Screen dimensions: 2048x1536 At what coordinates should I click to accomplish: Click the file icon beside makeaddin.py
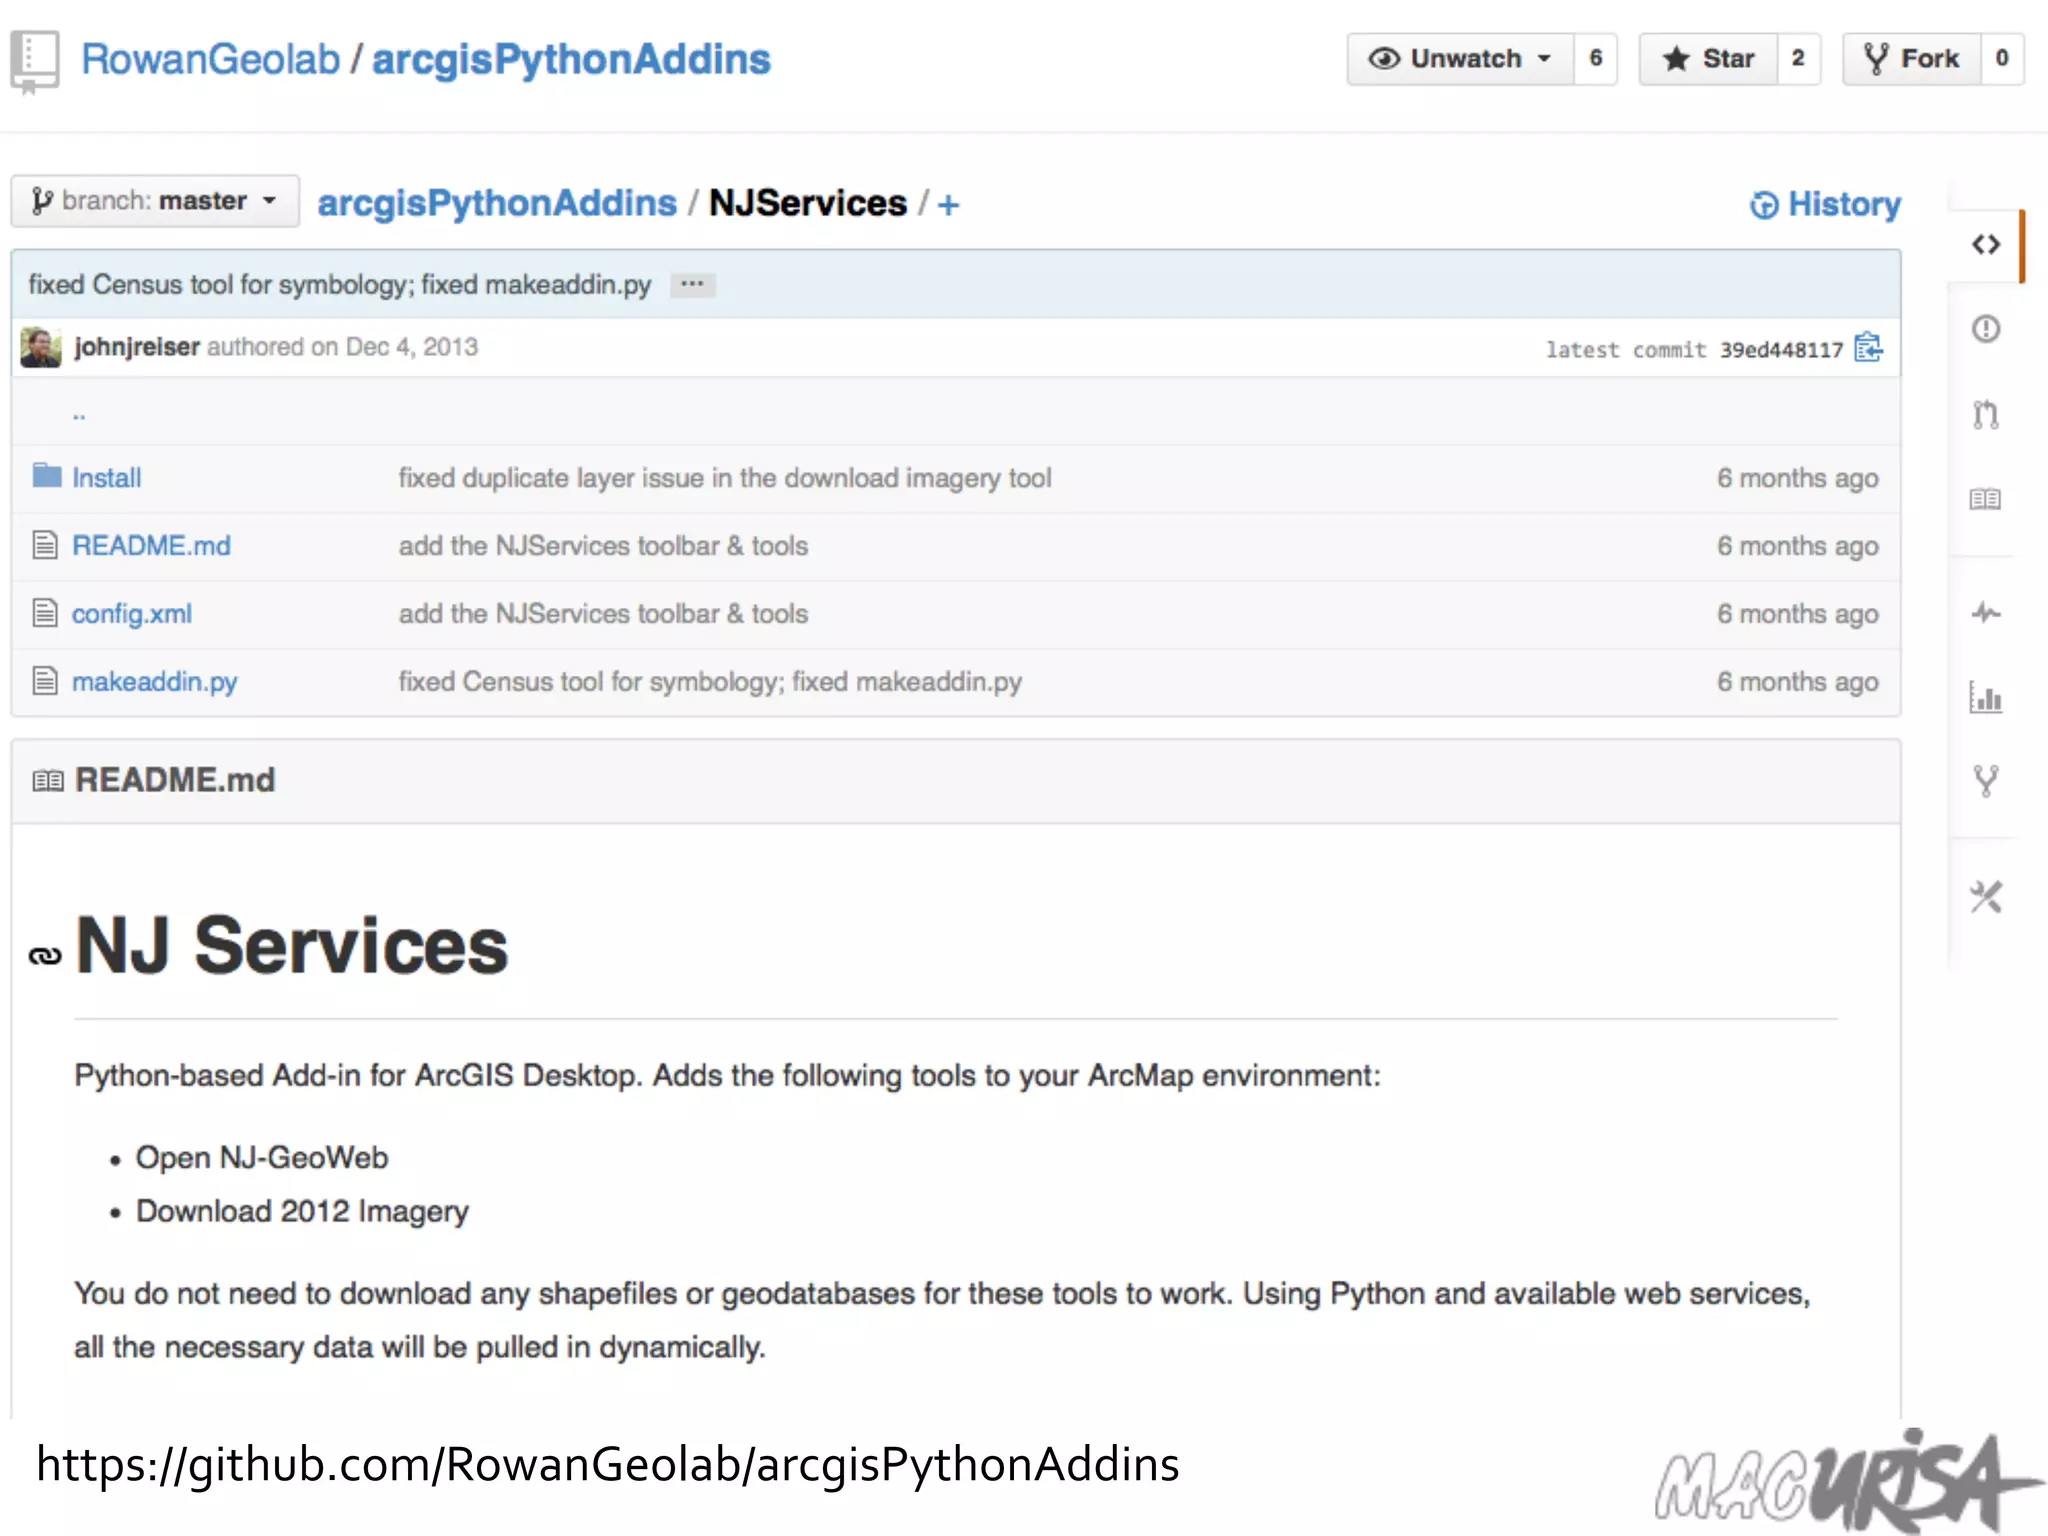coord(45,680)
